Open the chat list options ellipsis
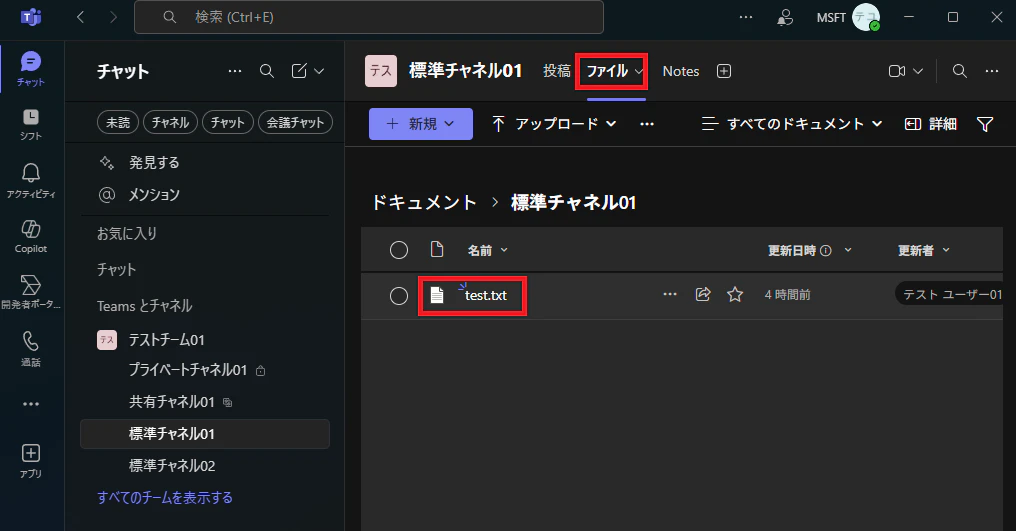 (x=235, y=71)
